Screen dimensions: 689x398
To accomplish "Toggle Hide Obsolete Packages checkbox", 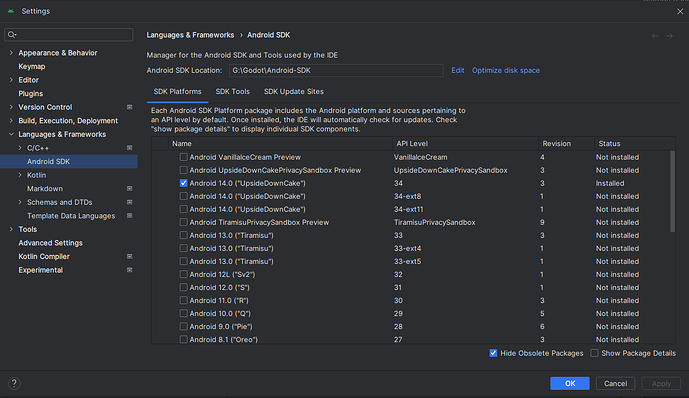I will point(493,353).
